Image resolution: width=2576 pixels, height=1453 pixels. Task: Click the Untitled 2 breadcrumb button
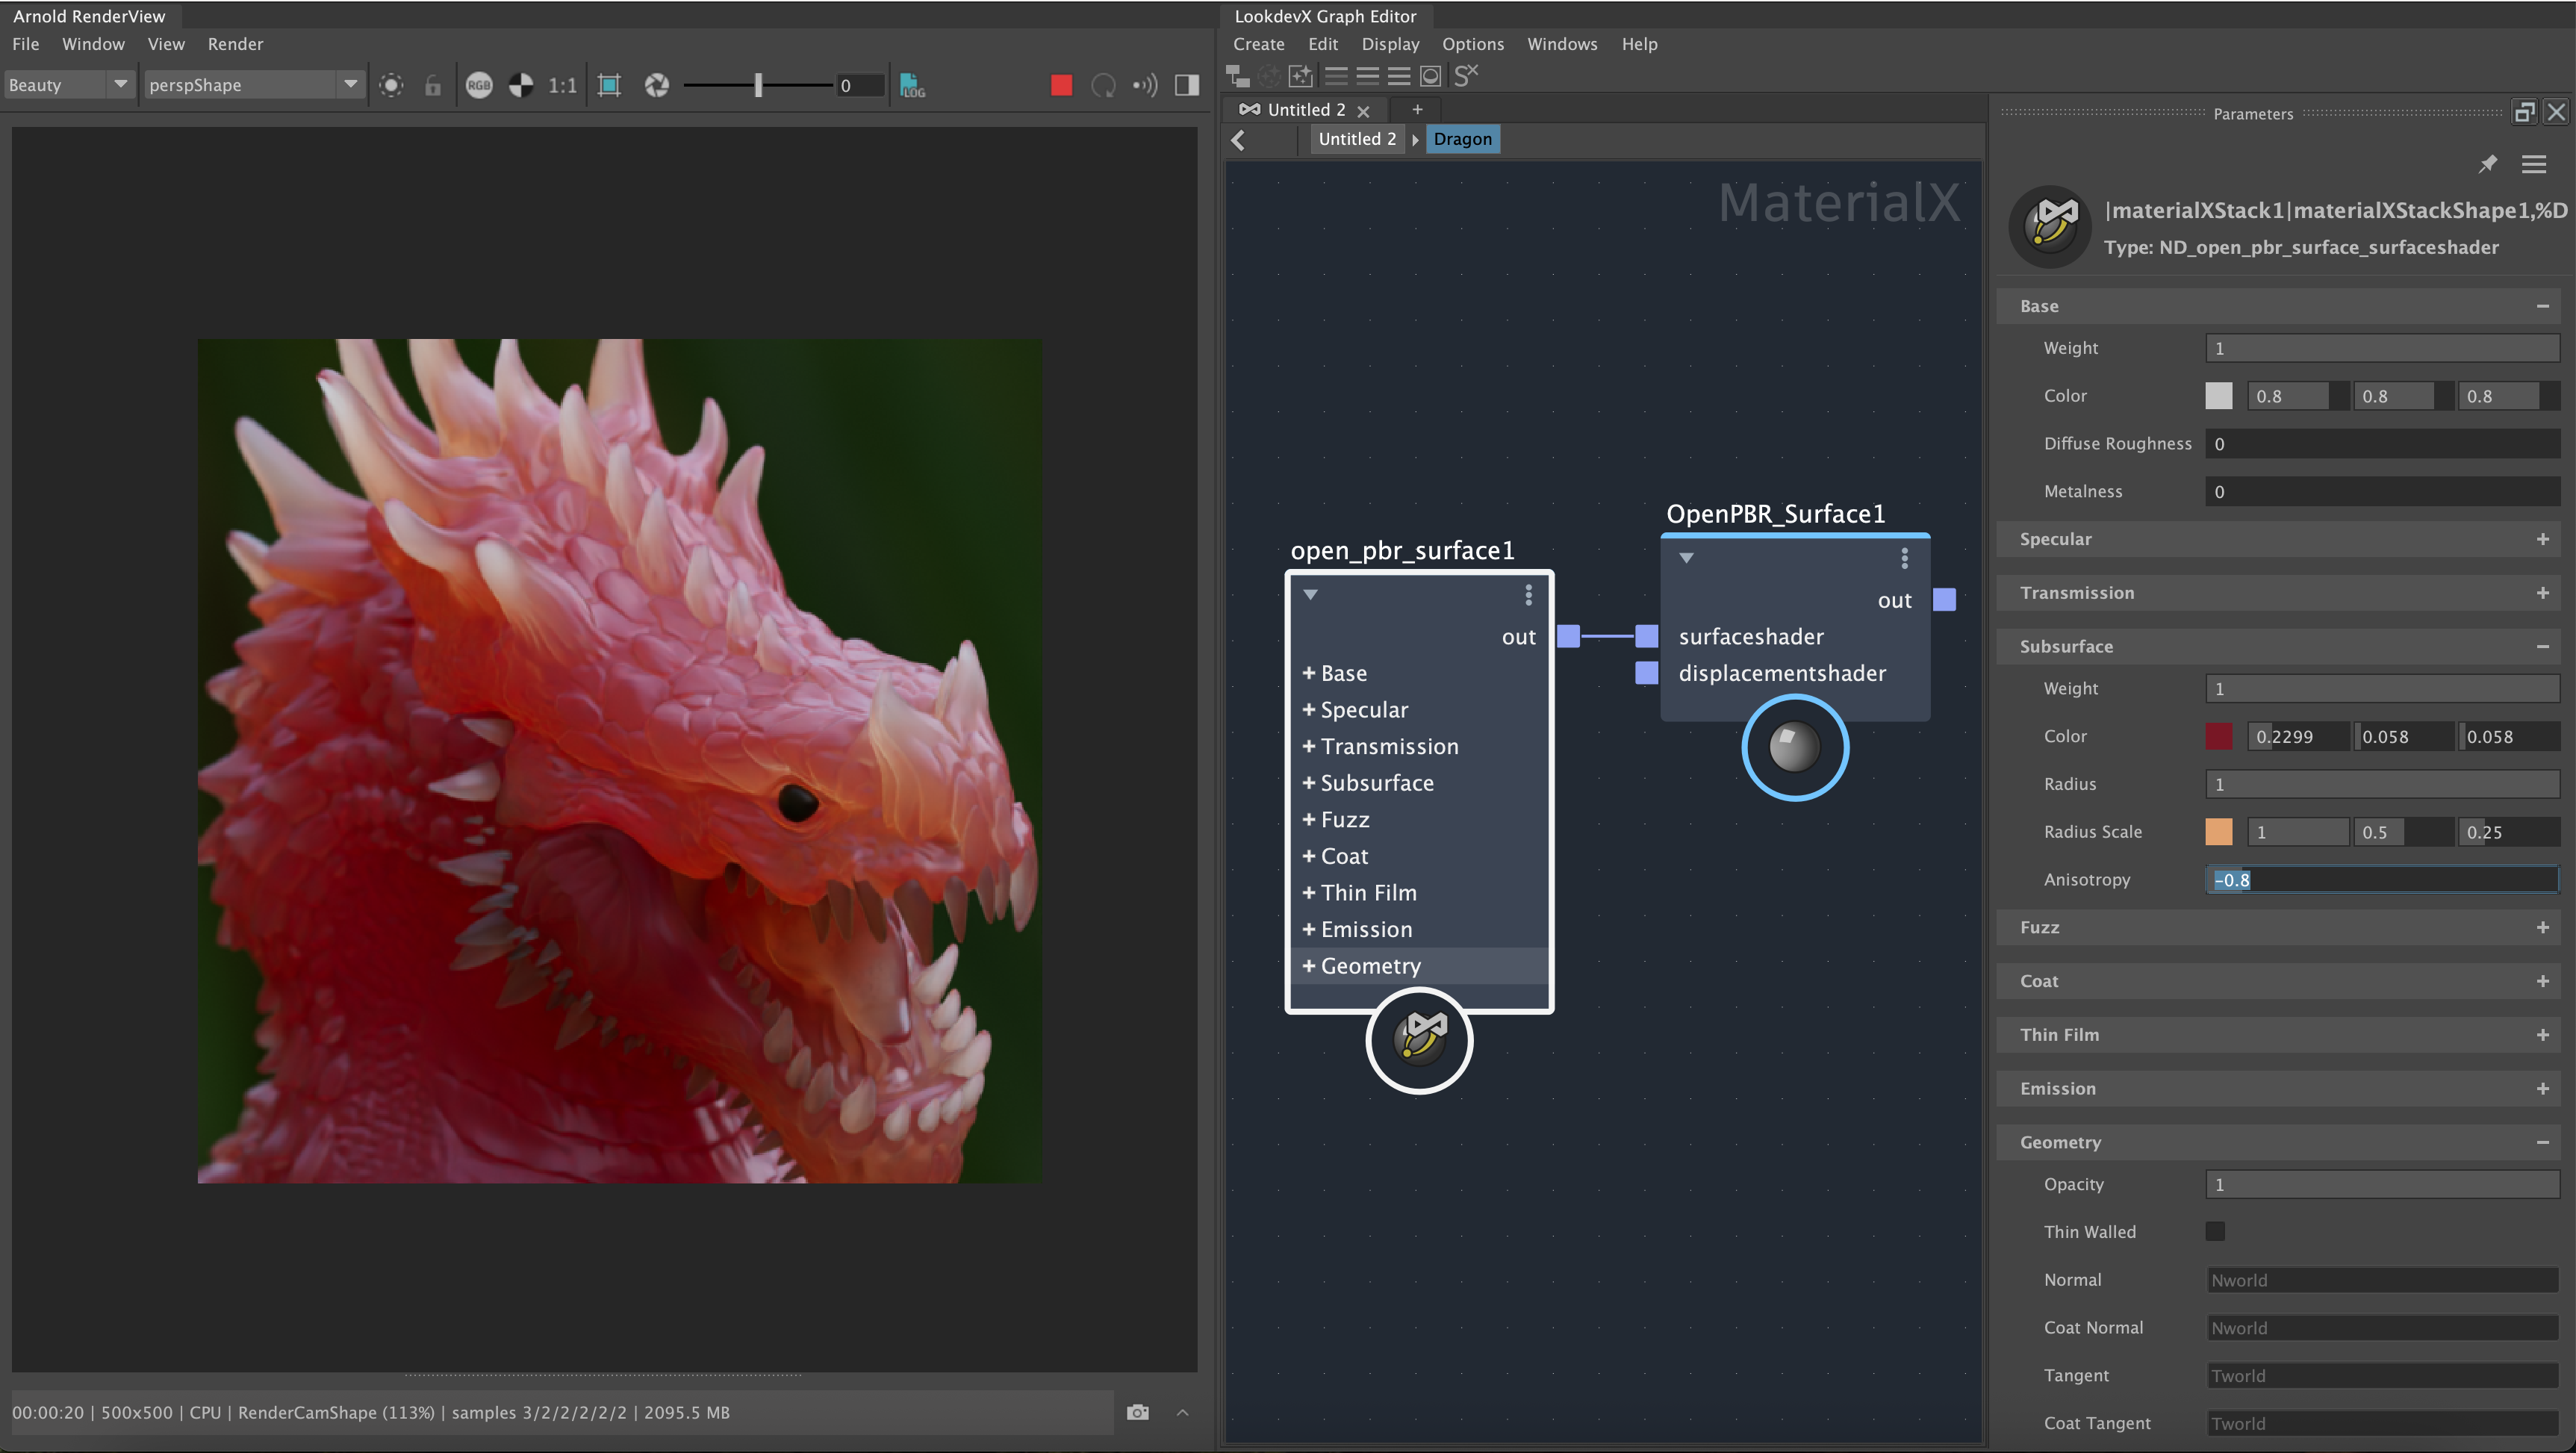pos(1356,139)
